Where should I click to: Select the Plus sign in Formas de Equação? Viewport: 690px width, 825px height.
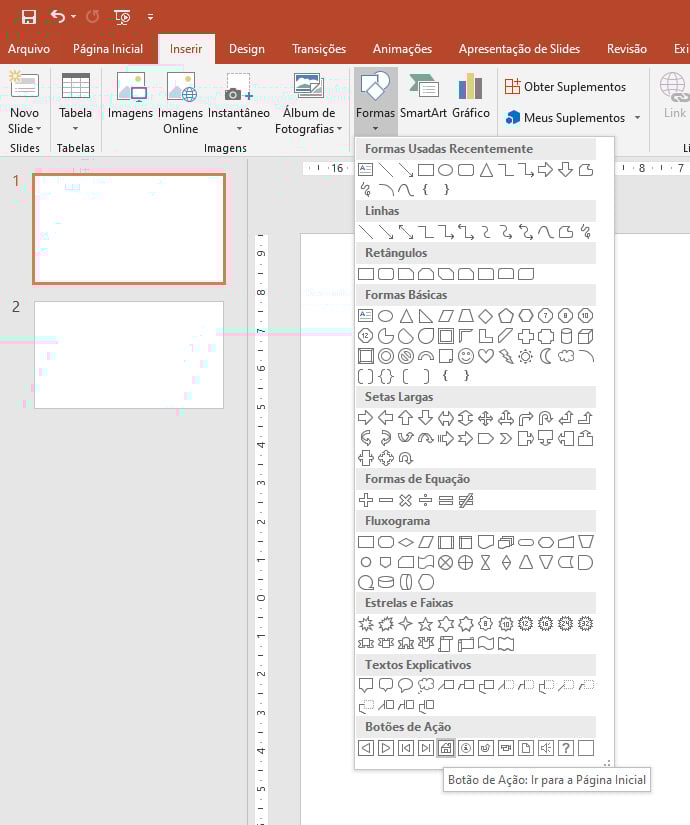pyautogui.click(x=366, y=500)
